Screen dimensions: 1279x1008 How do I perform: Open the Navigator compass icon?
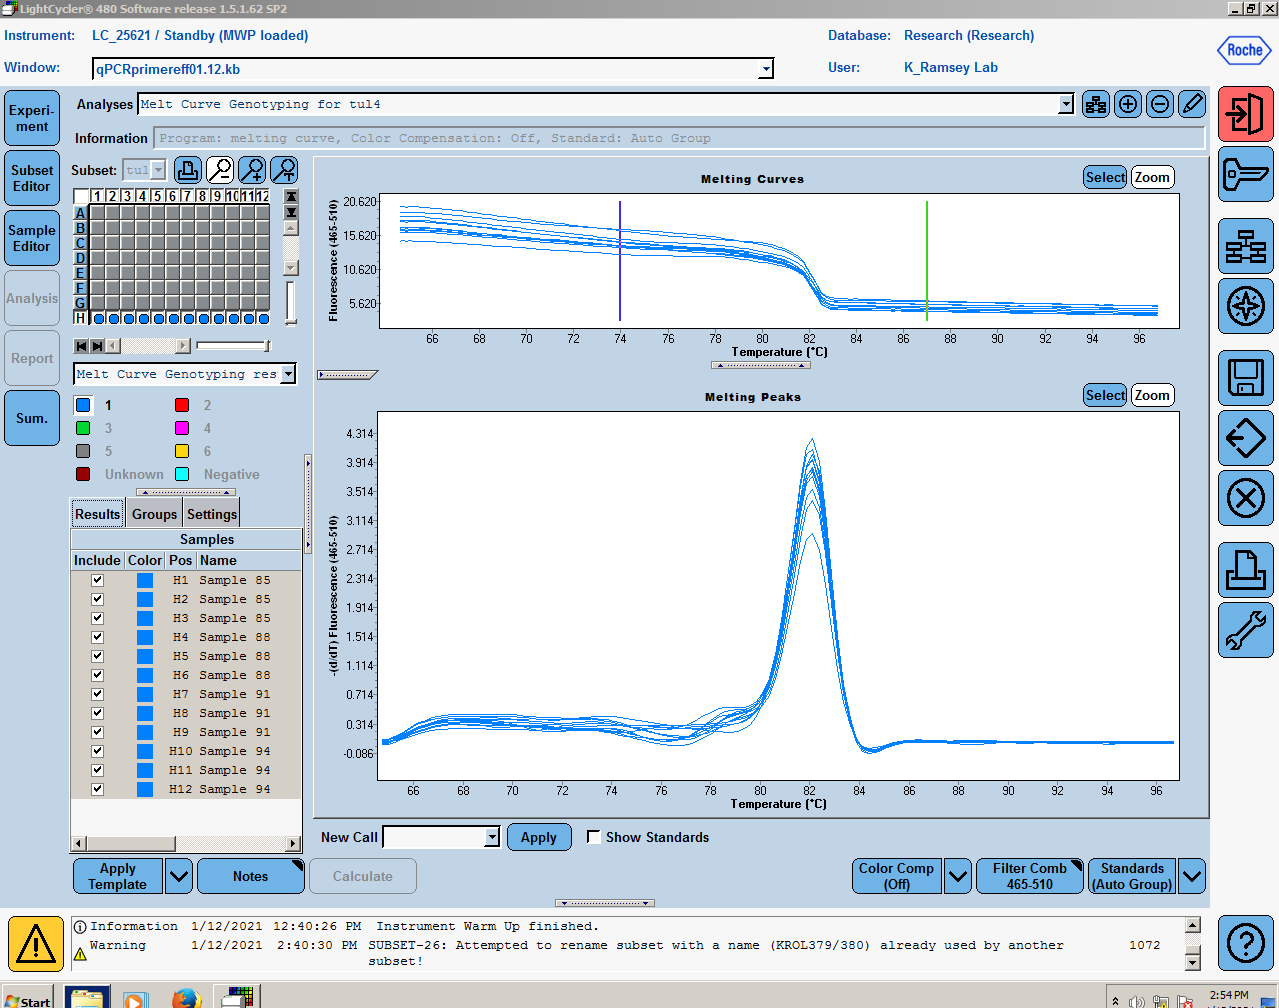1245,306
